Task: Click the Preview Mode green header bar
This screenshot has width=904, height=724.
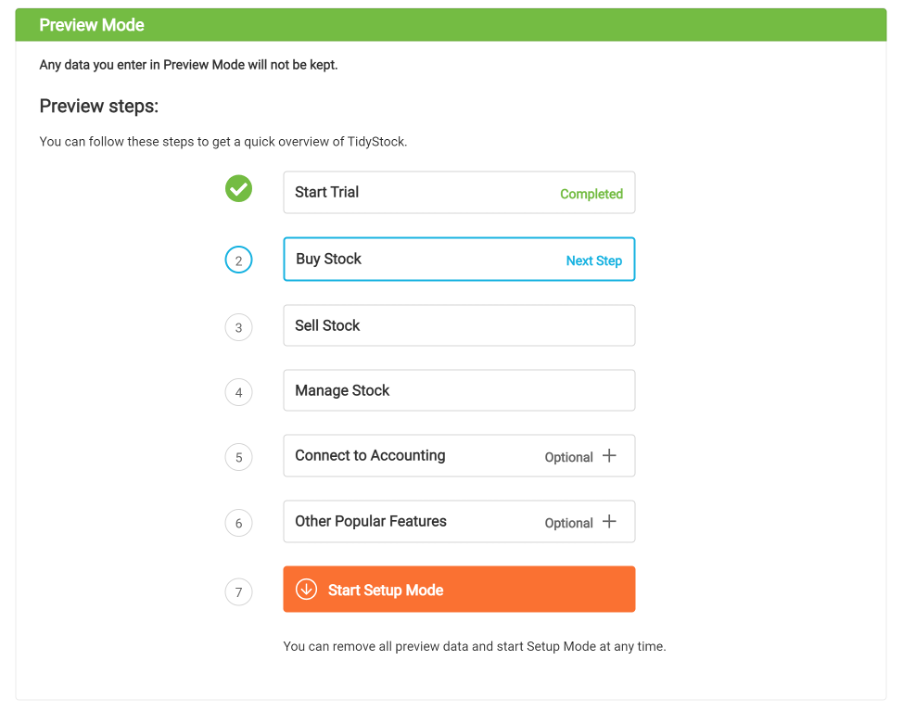Action: (x=451, y=25)
